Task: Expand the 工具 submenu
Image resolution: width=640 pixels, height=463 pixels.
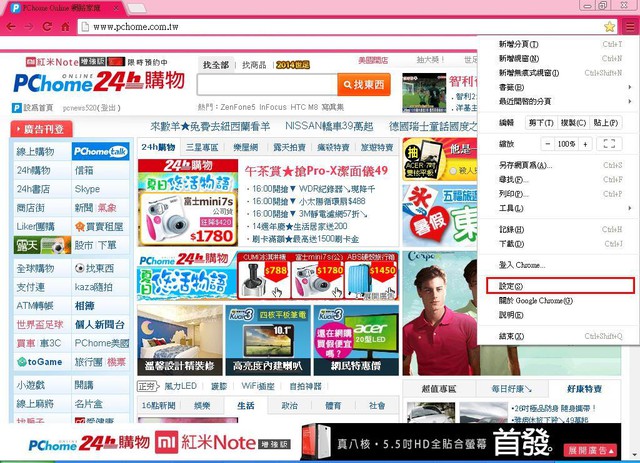Action: point(560,208)
